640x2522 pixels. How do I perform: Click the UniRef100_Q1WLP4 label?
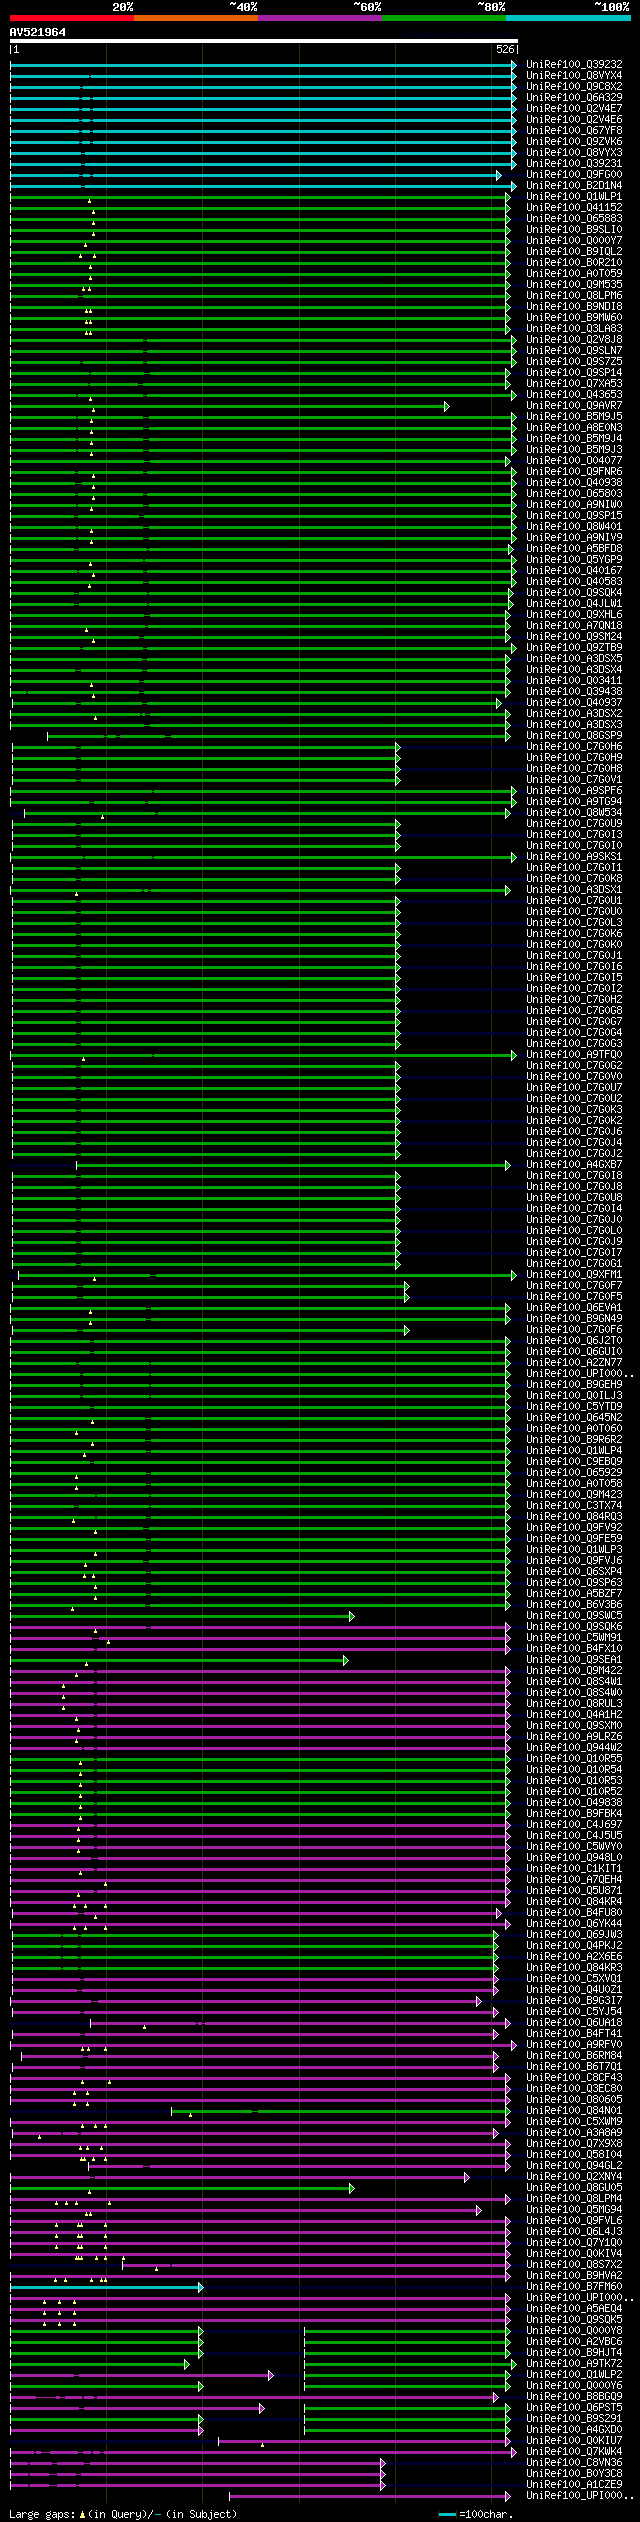coord(574,1451)
